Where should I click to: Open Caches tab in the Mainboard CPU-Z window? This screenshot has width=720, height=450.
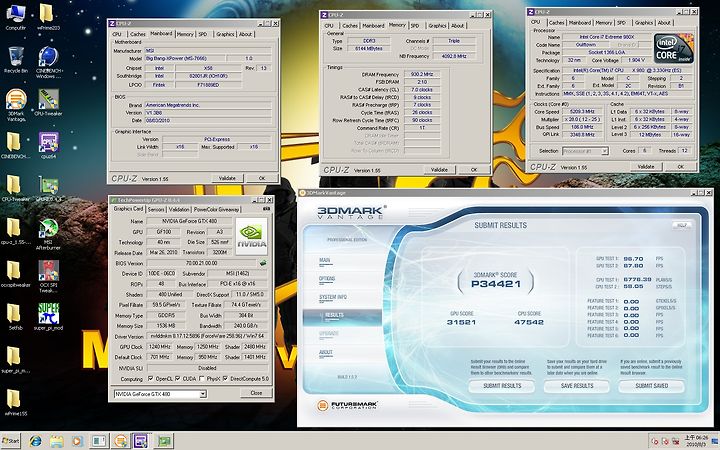(x=137, y=34)
